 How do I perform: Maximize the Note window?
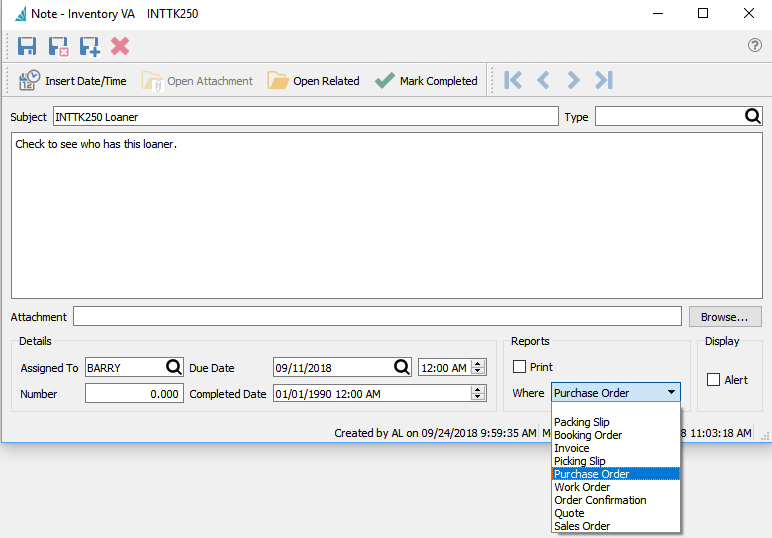[x=703, y=14]
